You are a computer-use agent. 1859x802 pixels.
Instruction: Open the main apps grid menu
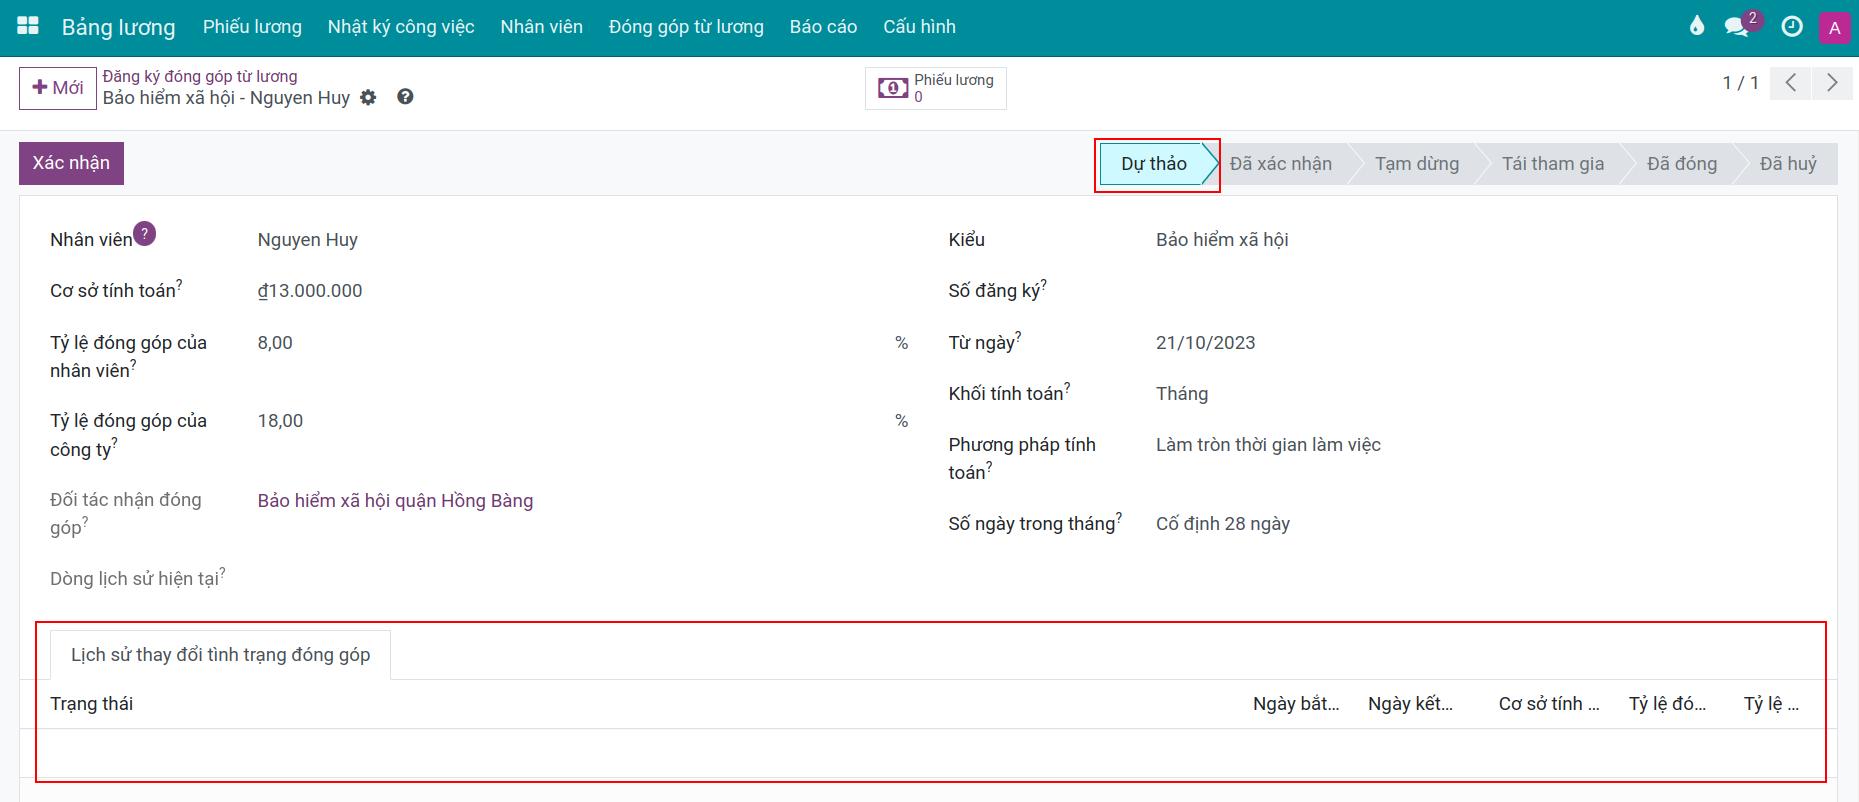pyautogui.click(x=28, y=26)
